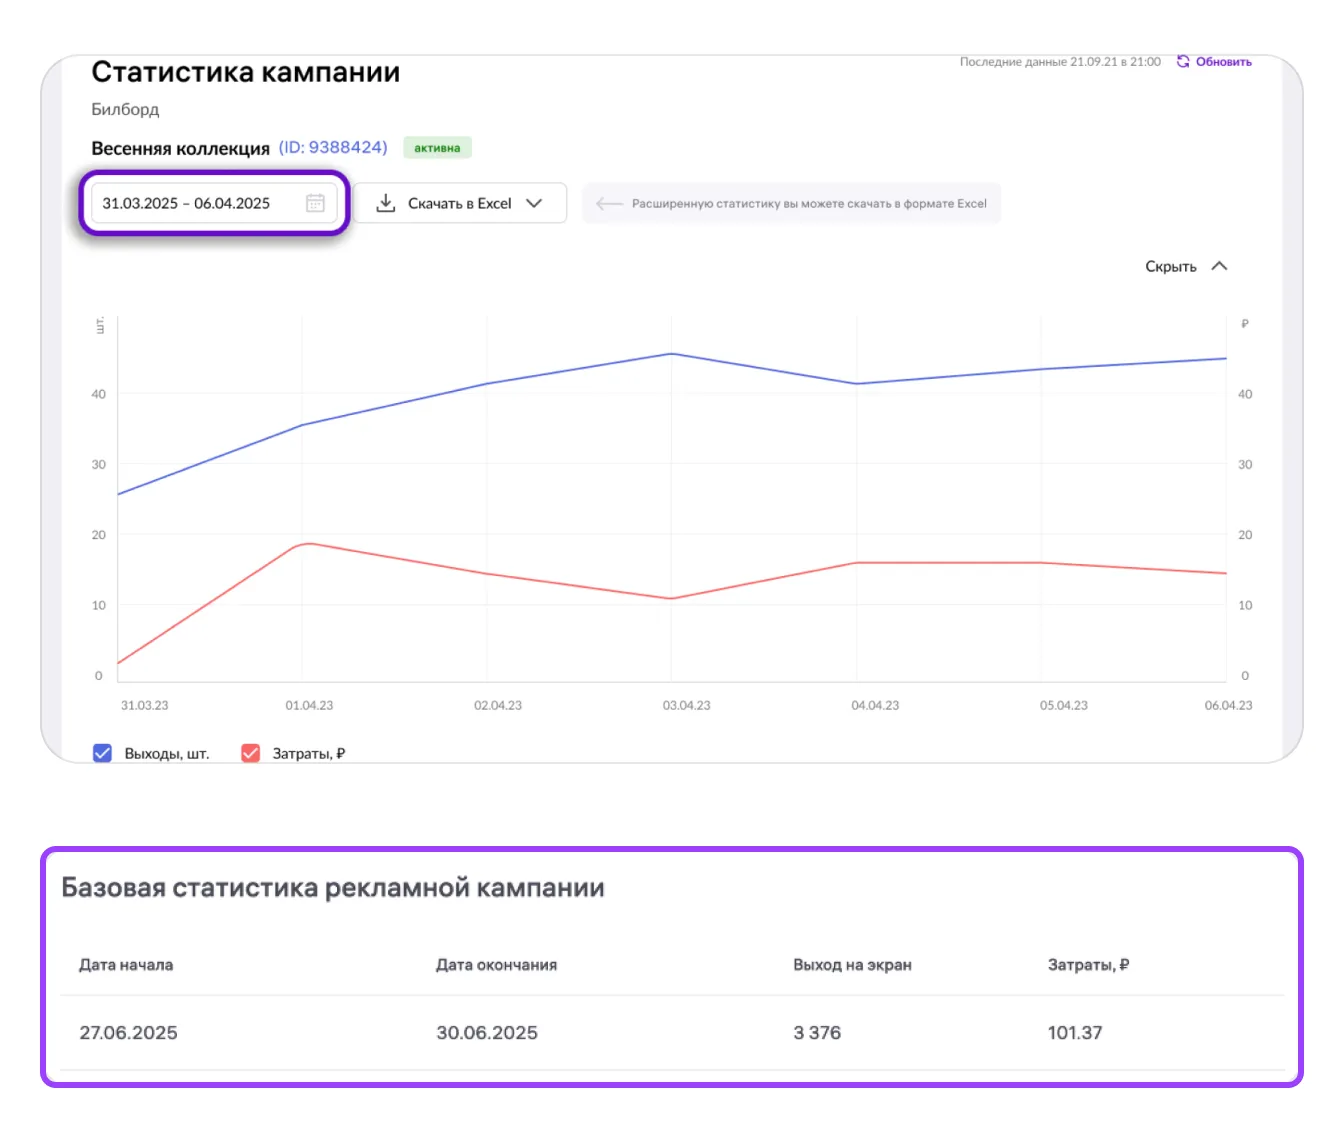Expand the Скачать в Excel dropdown chevron
1344x1142 pixels.
[x=534, y=203]
